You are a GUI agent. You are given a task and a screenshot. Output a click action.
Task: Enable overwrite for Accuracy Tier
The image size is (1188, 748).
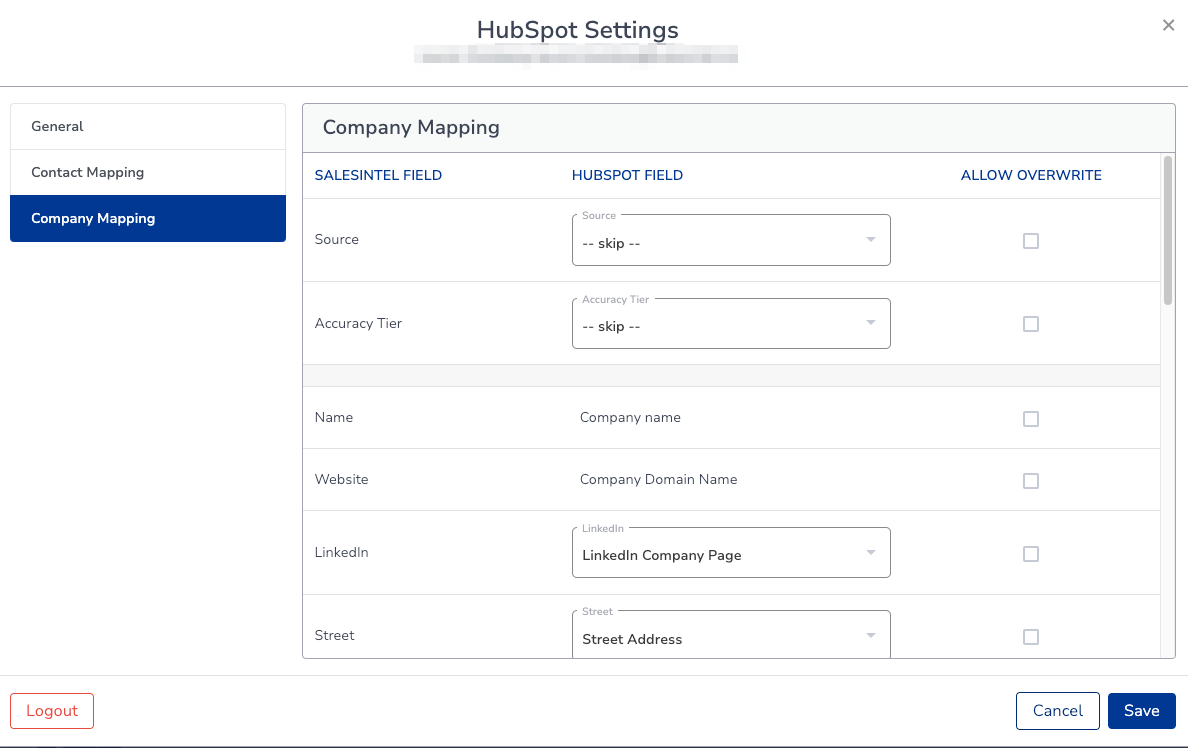tap(1030, 324)
